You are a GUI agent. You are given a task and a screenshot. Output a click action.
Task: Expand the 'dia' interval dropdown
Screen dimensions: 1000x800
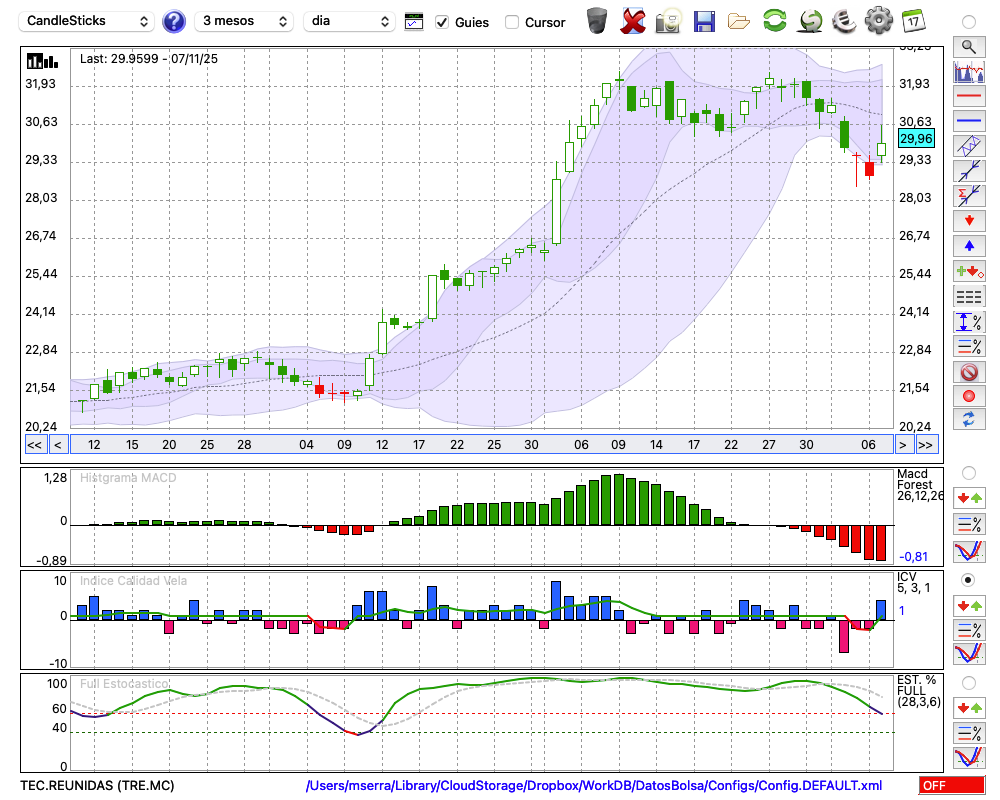[x=349, y=21]
